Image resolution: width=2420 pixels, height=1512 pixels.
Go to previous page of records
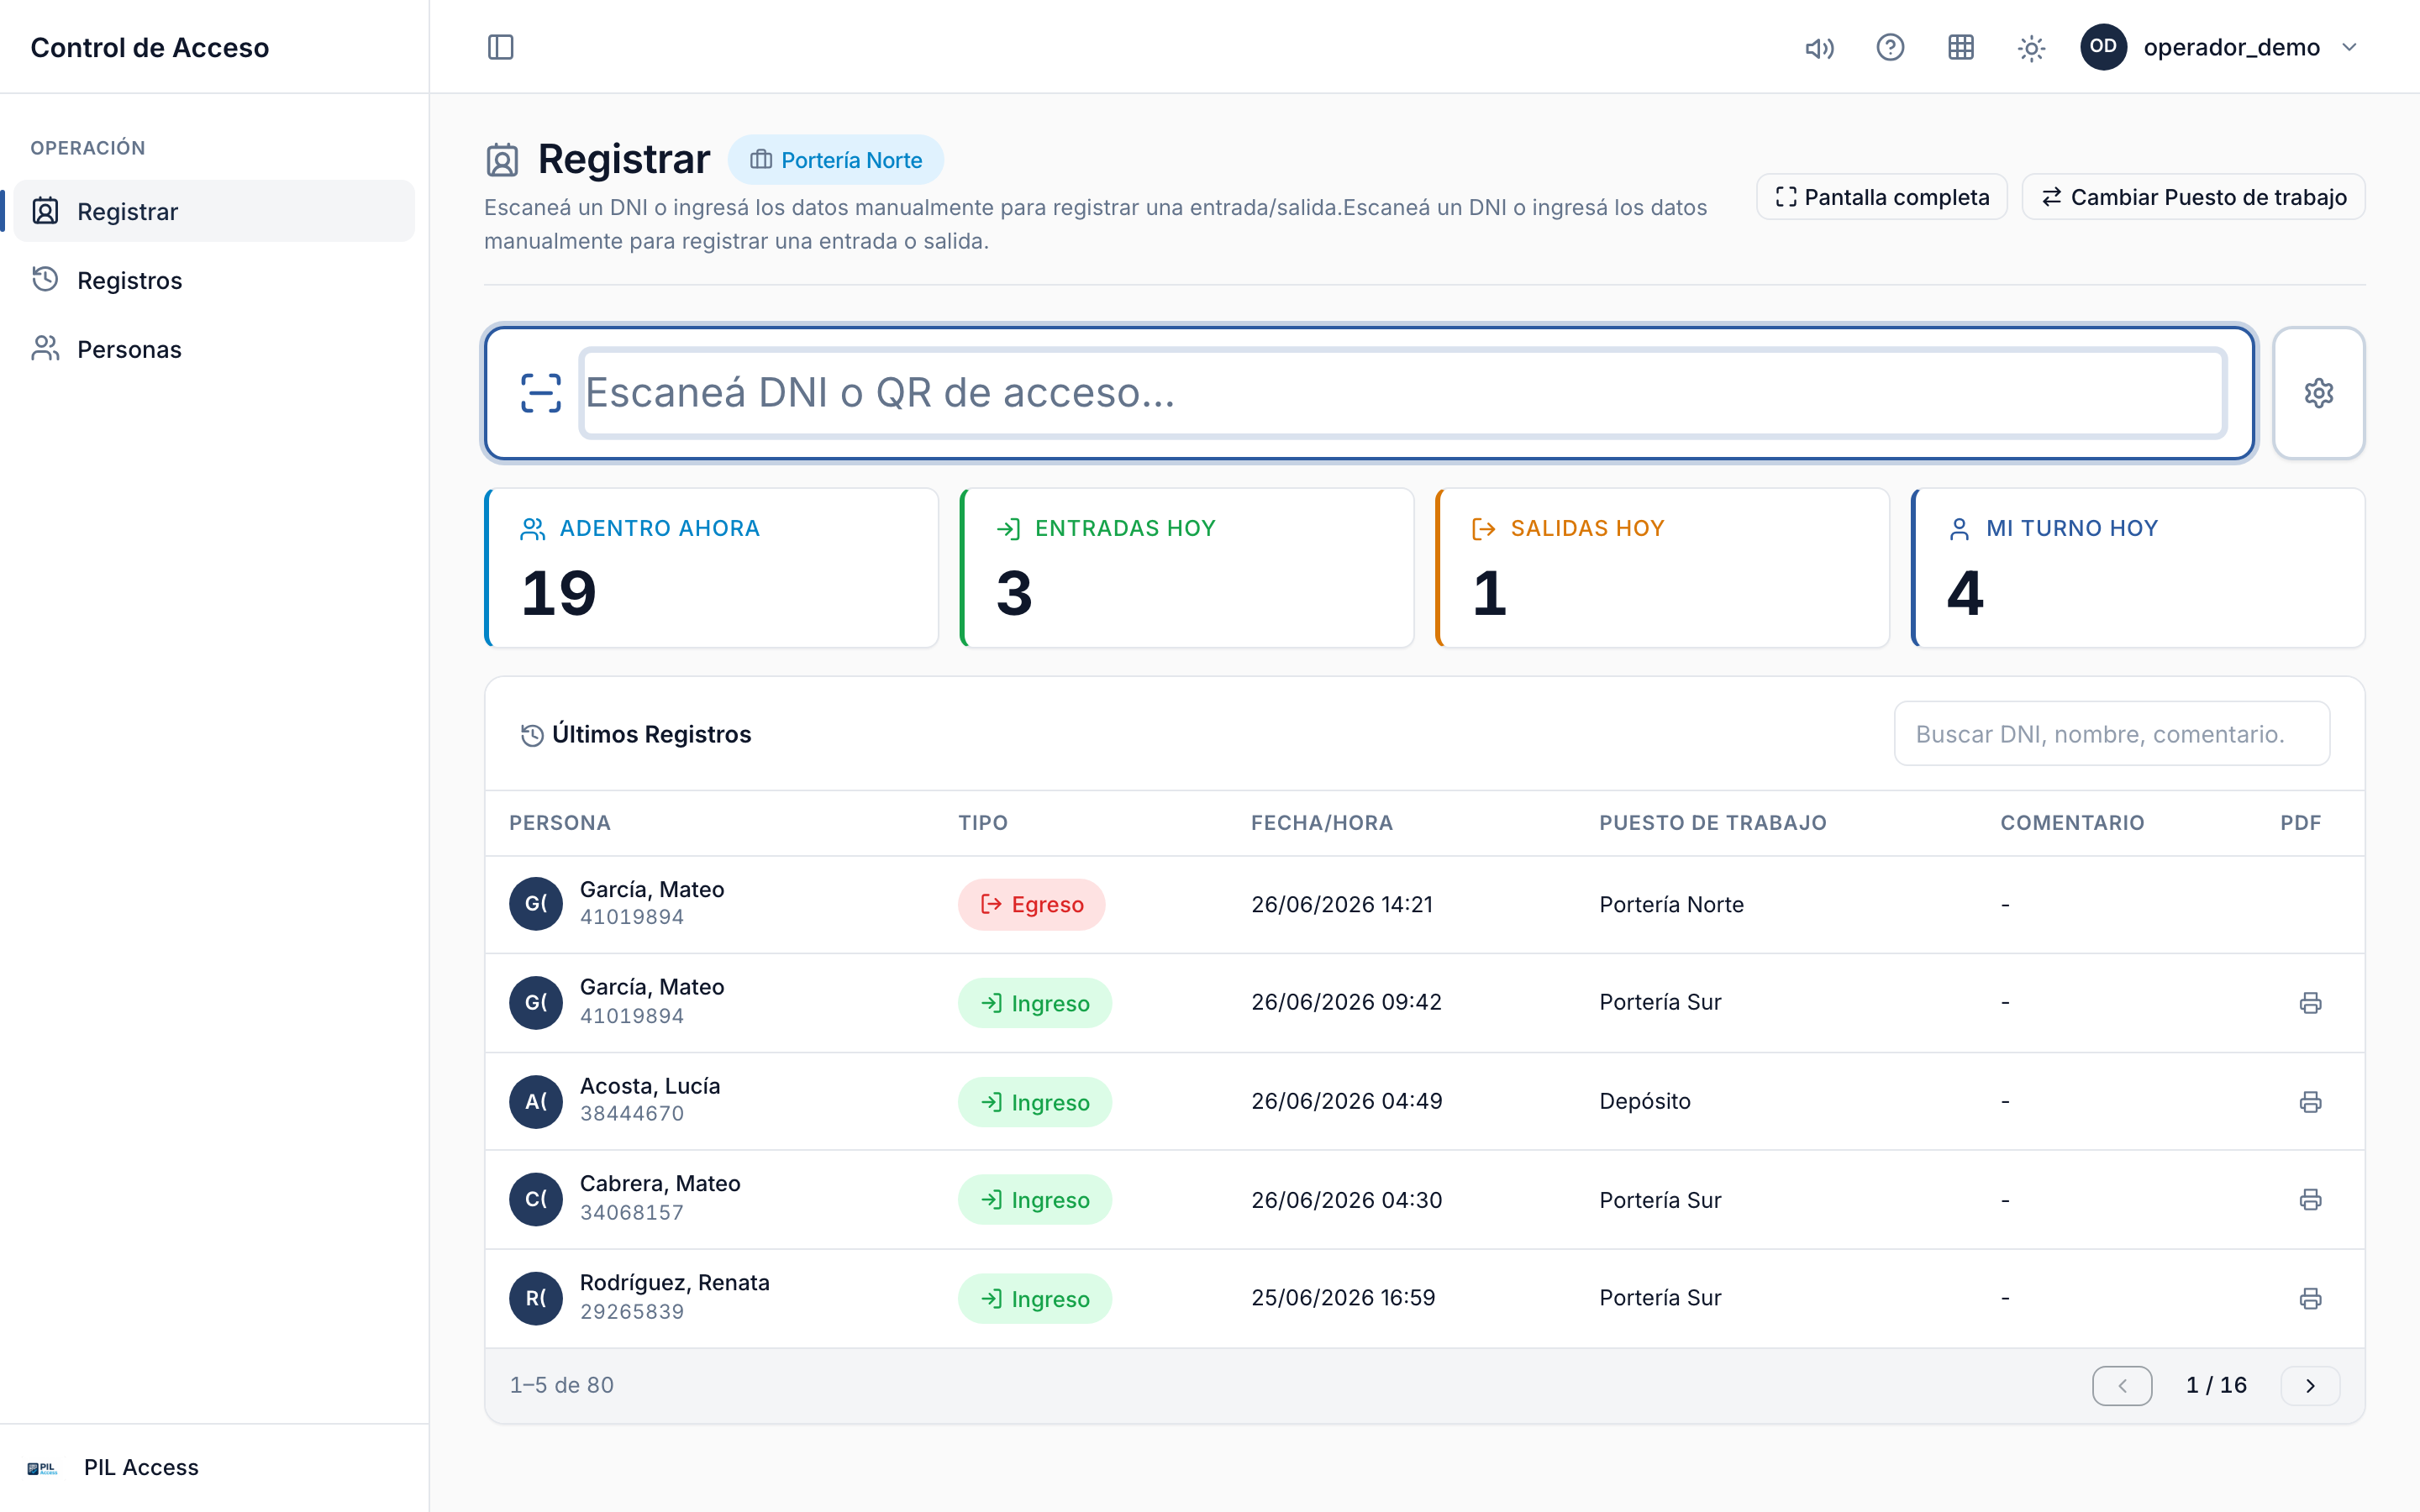pos(2122,1386)
